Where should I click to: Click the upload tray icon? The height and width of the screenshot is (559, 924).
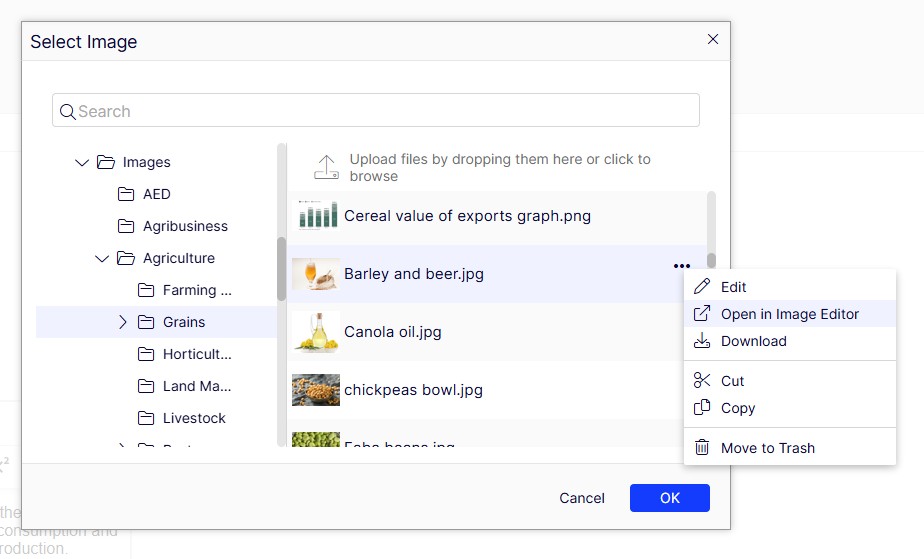(x=326, y=167)
